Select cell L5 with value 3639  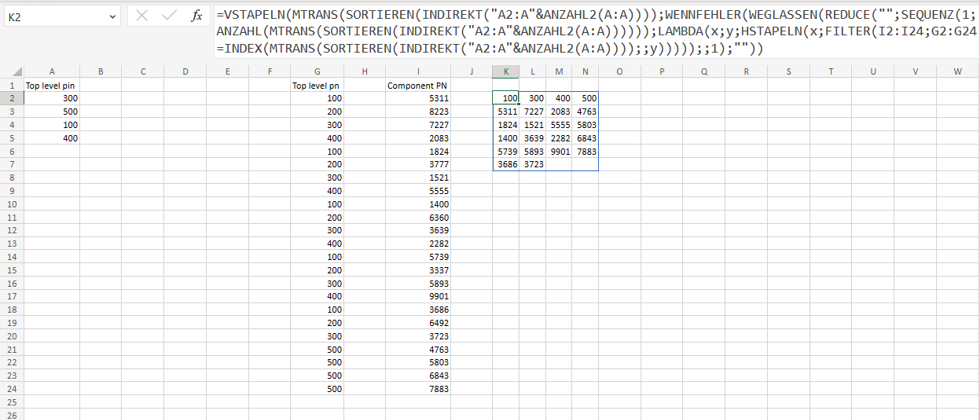click(x=533, y=138)
